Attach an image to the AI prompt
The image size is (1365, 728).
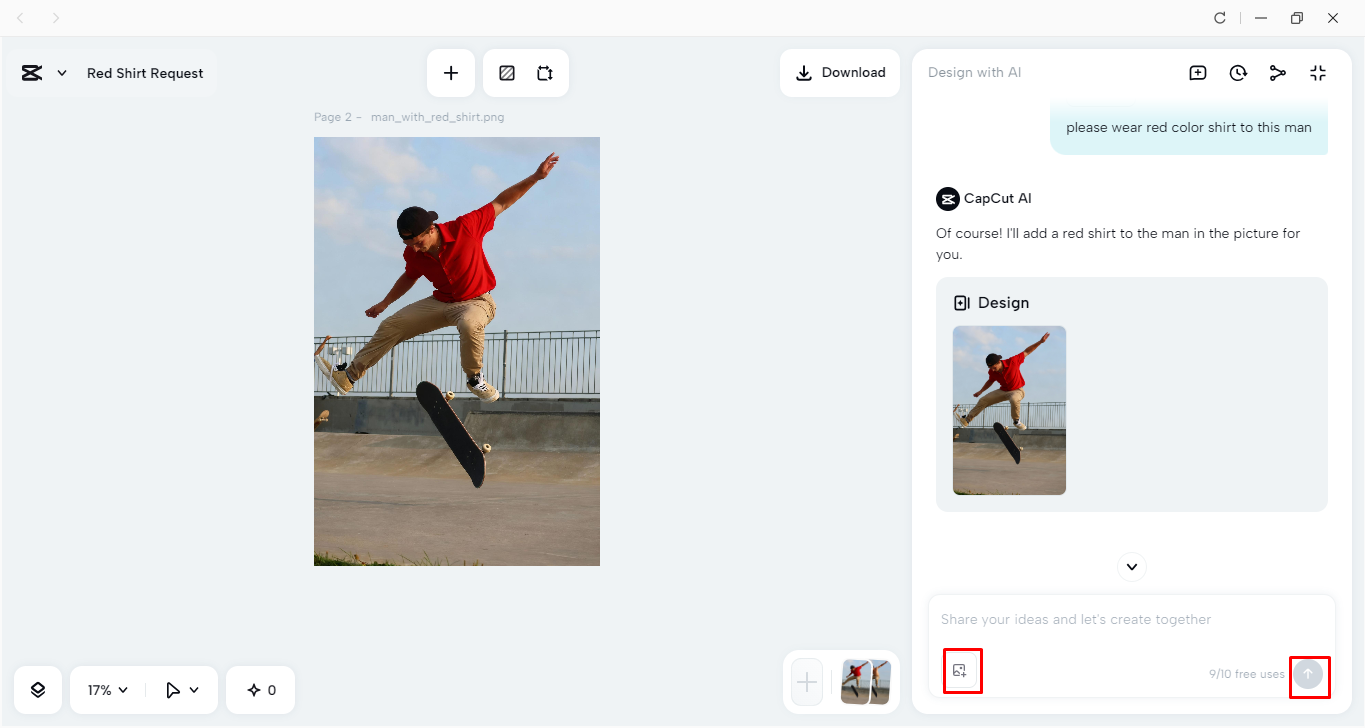pyautogui.click(x=962, y=671)
